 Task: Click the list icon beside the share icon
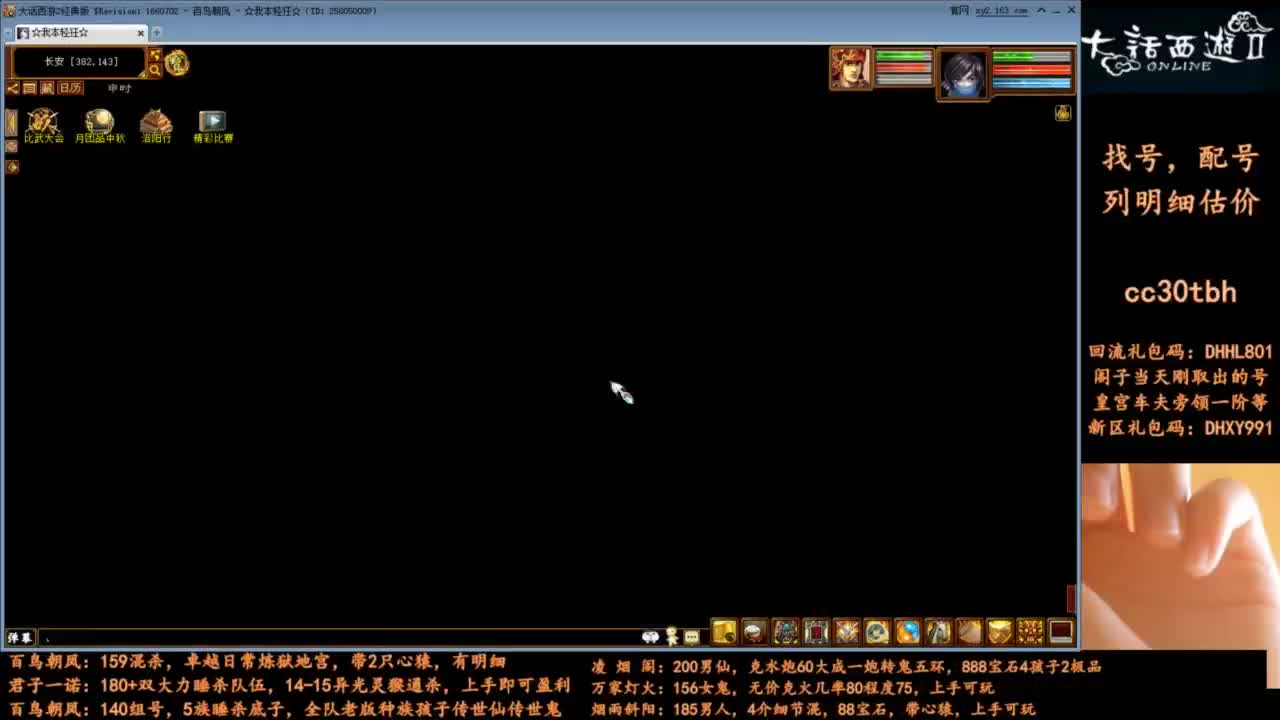coord(30,88)
